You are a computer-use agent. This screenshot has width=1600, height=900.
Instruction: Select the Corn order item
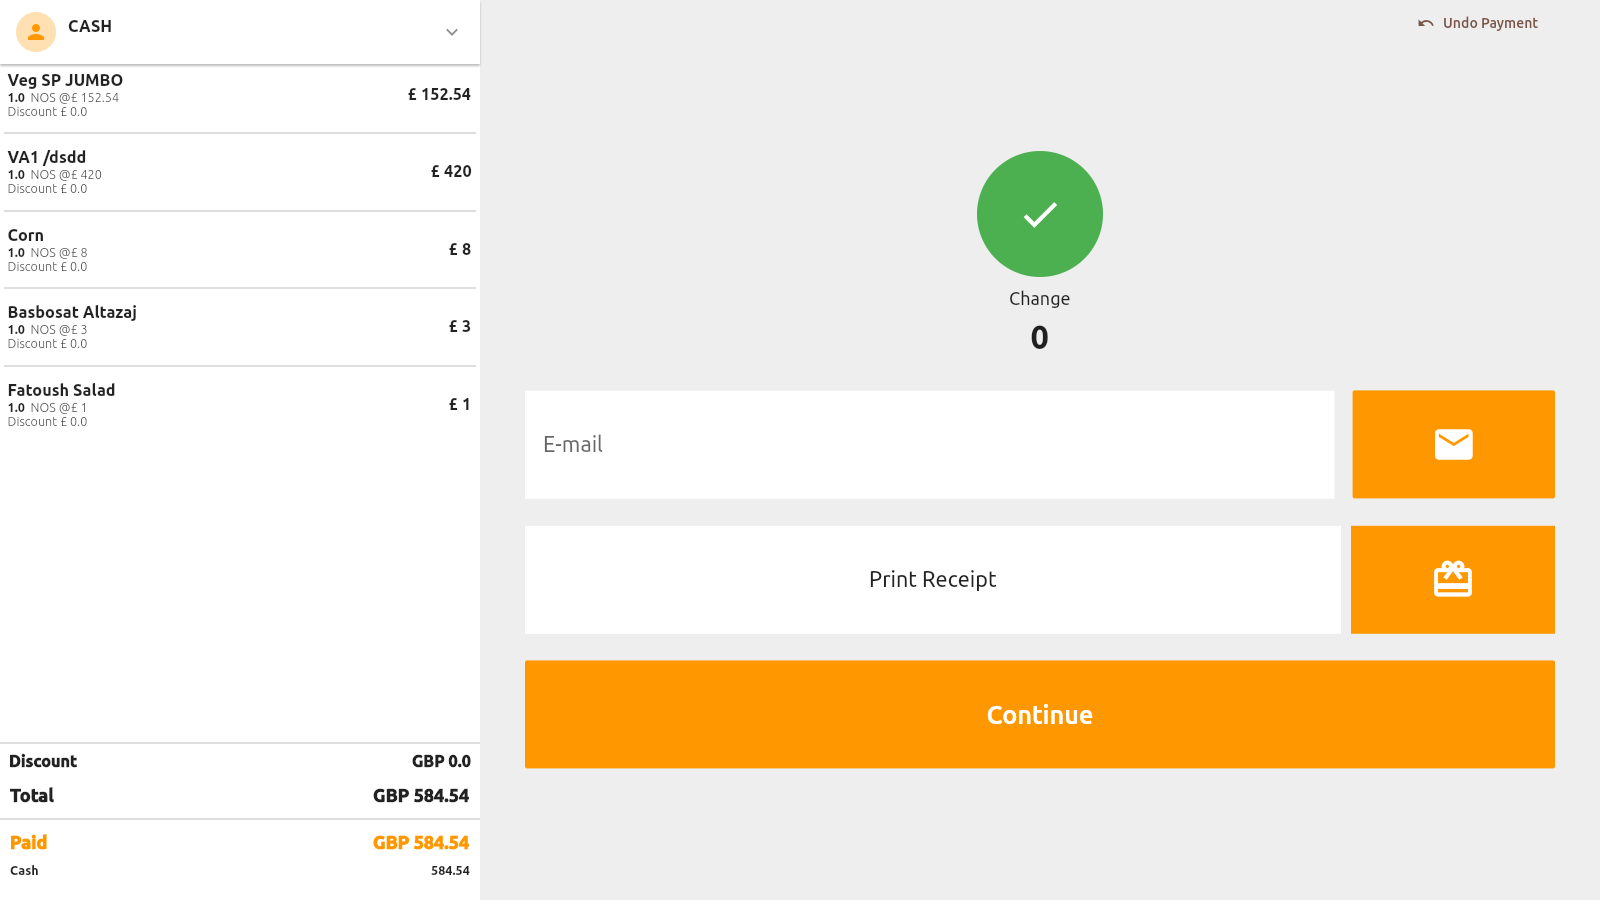tap(239, 250)
